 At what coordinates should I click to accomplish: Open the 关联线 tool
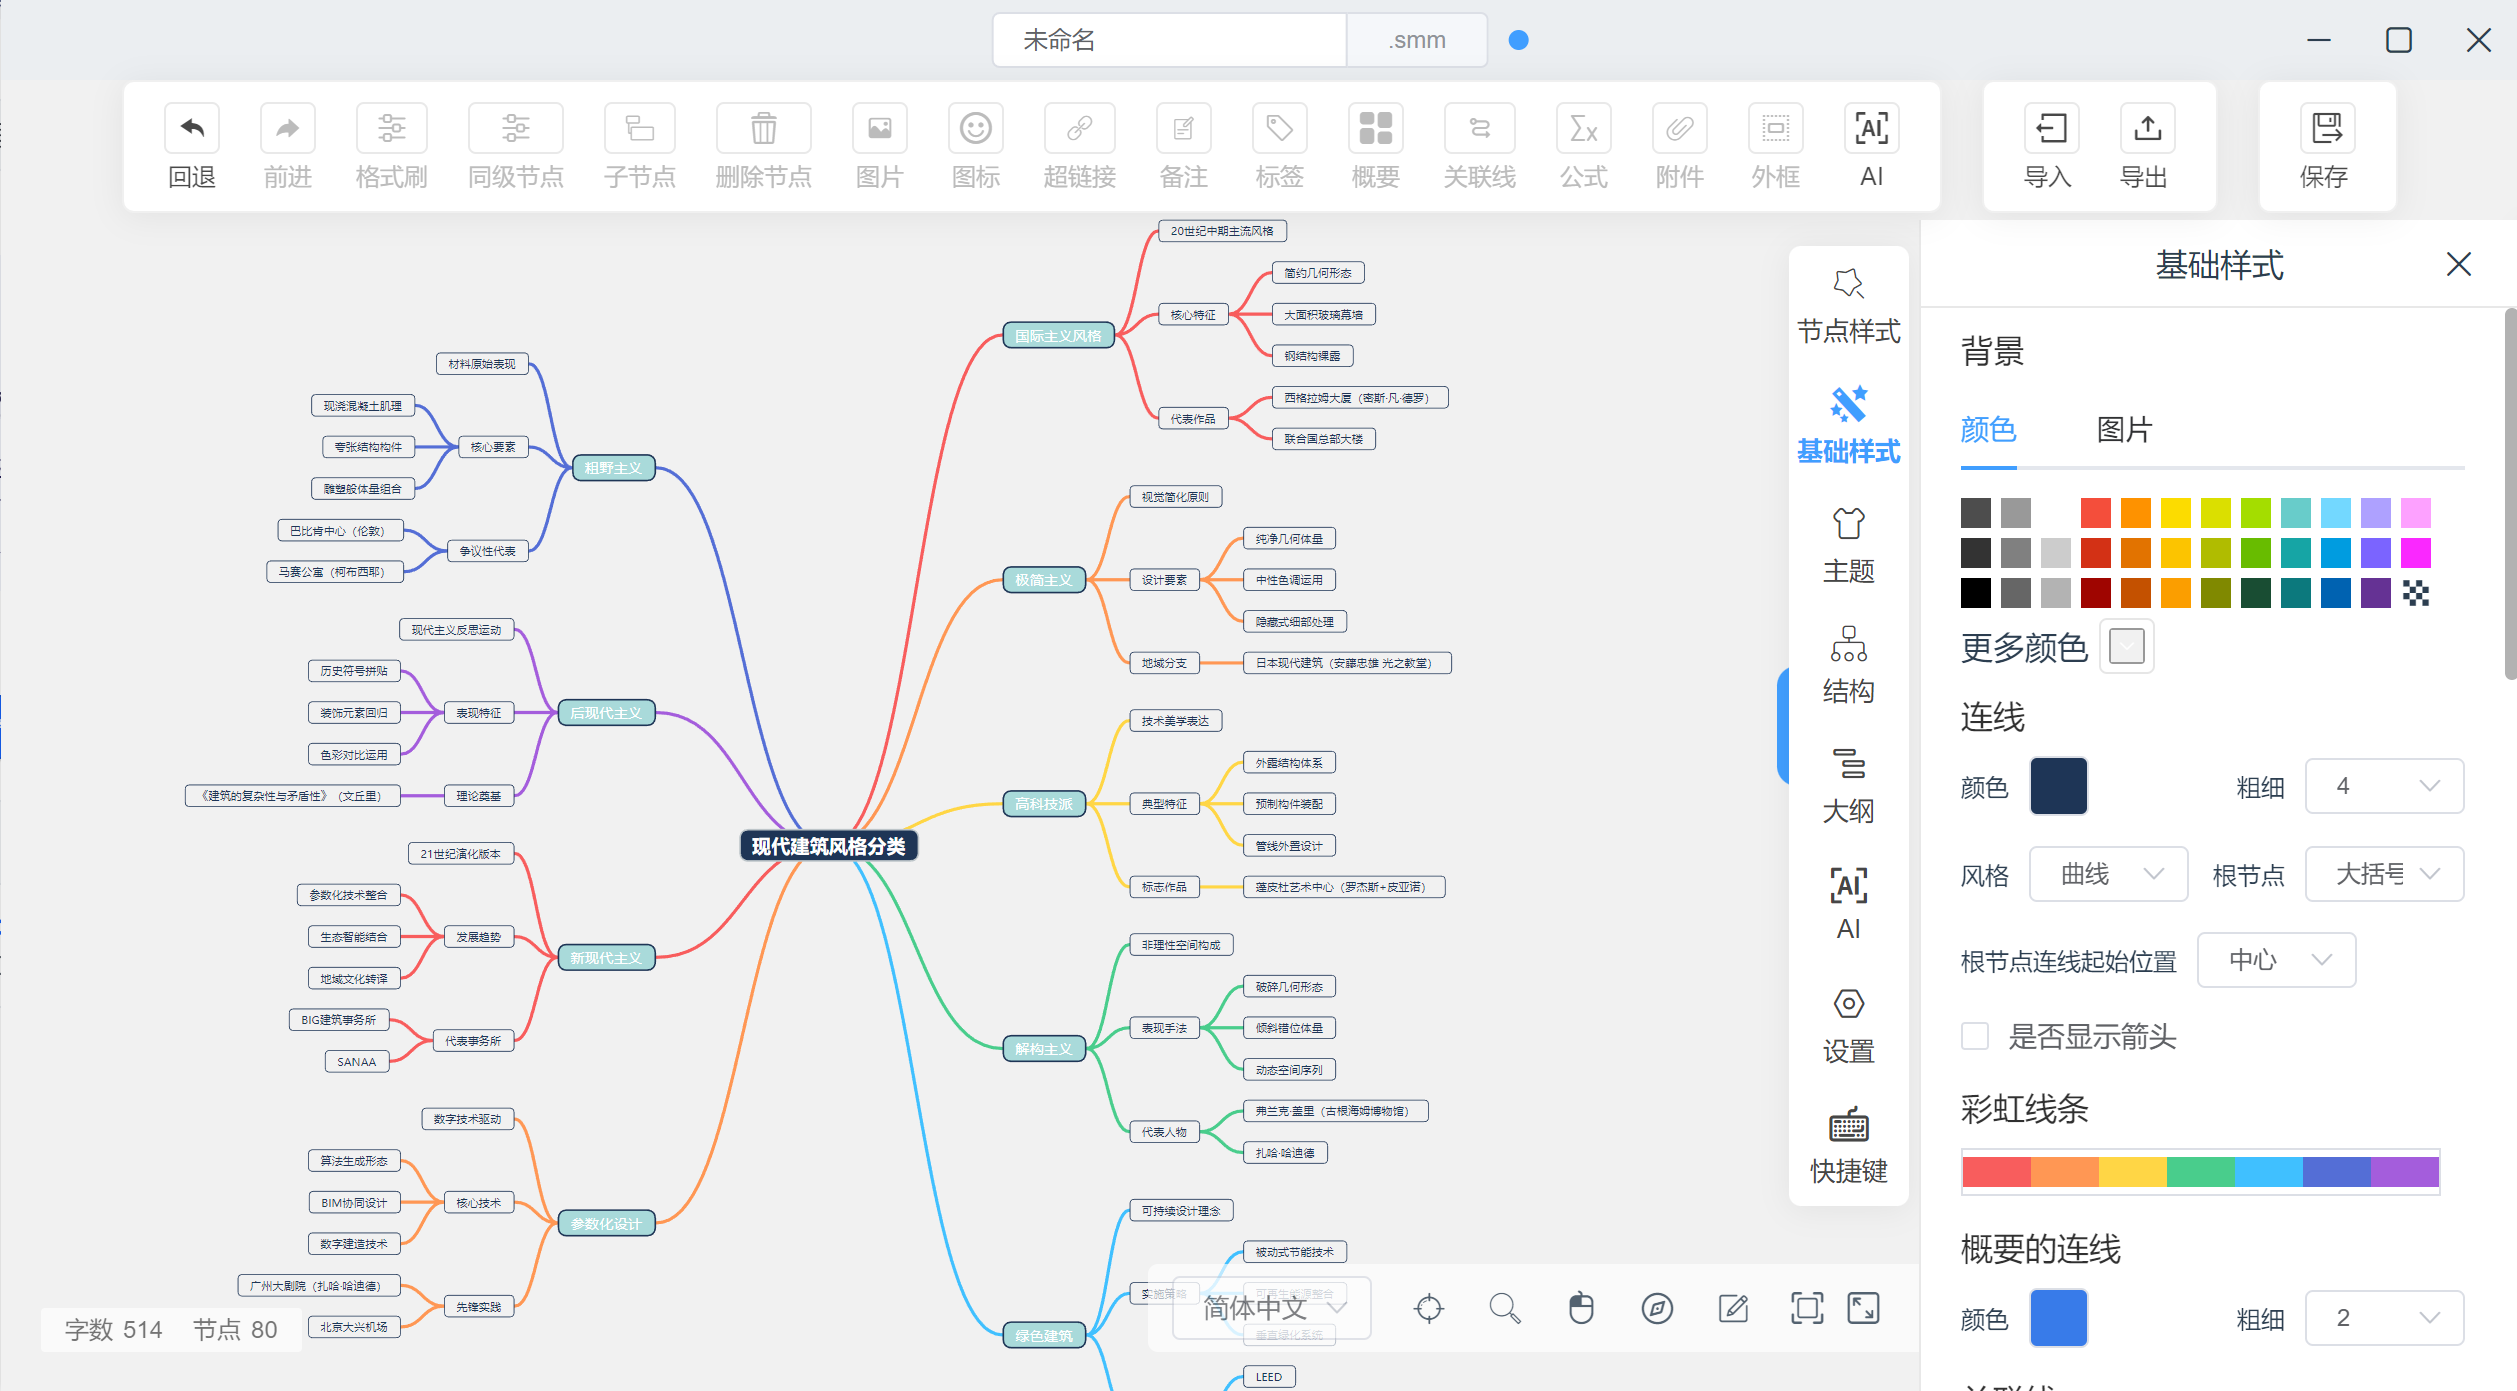[x=1479, y=146]
